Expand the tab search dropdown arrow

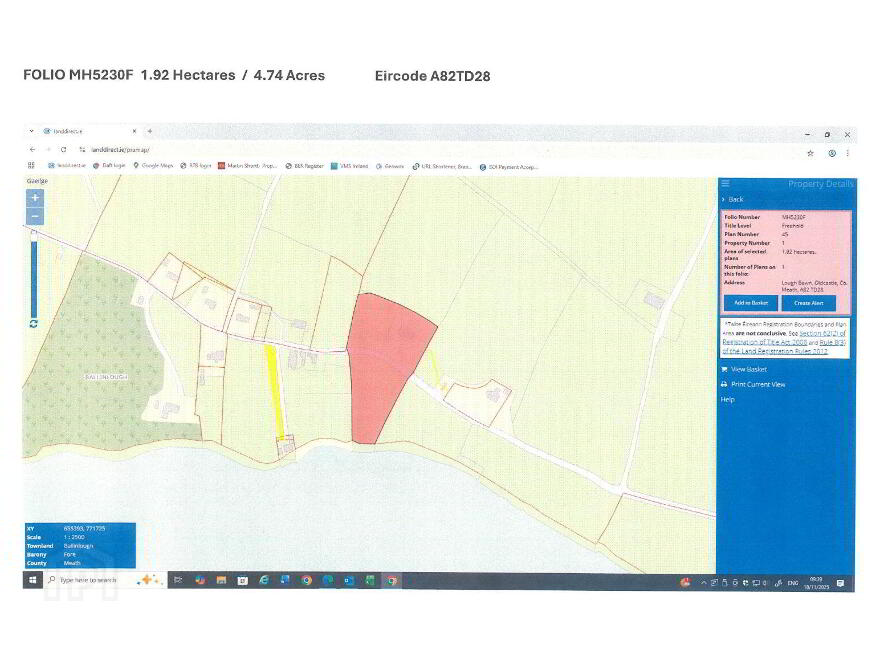point(31,131)
